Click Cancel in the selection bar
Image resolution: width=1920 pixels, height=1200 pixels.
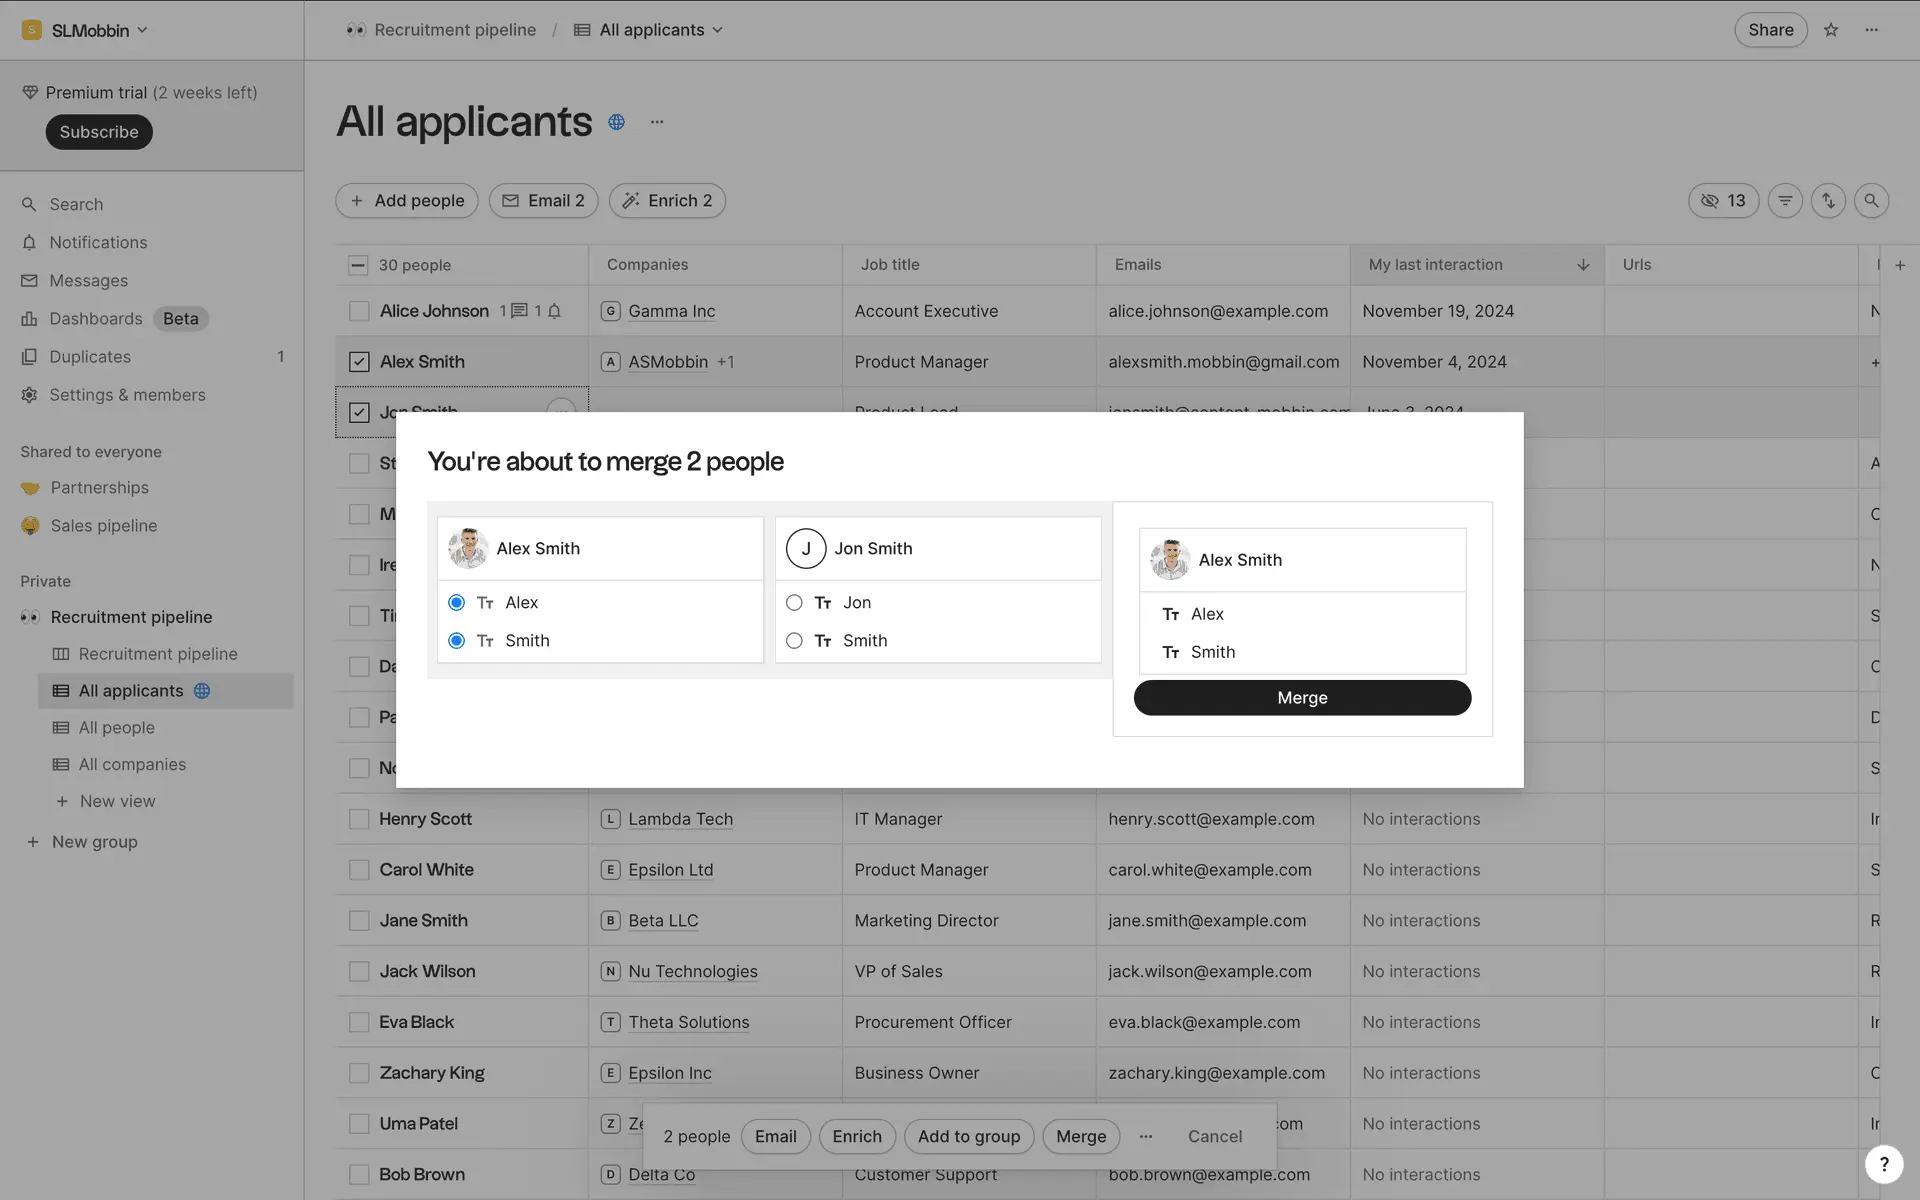pyautogui.click(x=1214, y=1136)
